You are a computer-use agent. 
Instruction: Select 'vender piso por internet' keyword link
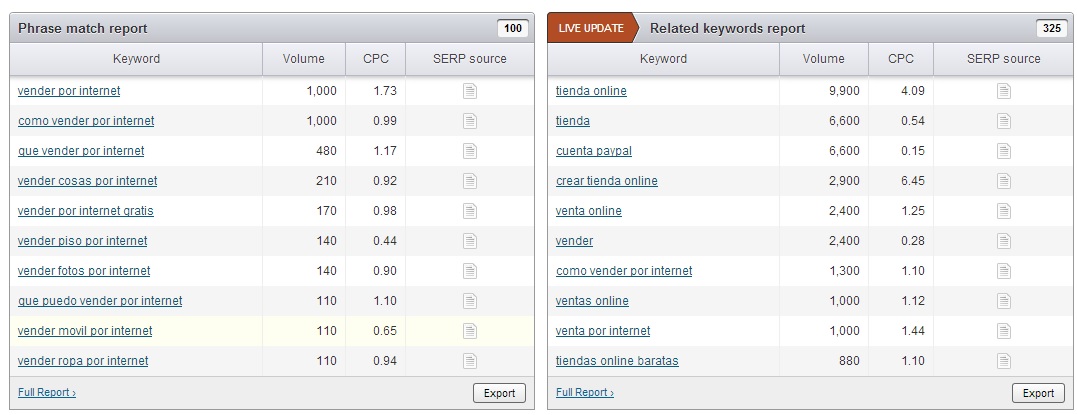(x=82, y=240)
